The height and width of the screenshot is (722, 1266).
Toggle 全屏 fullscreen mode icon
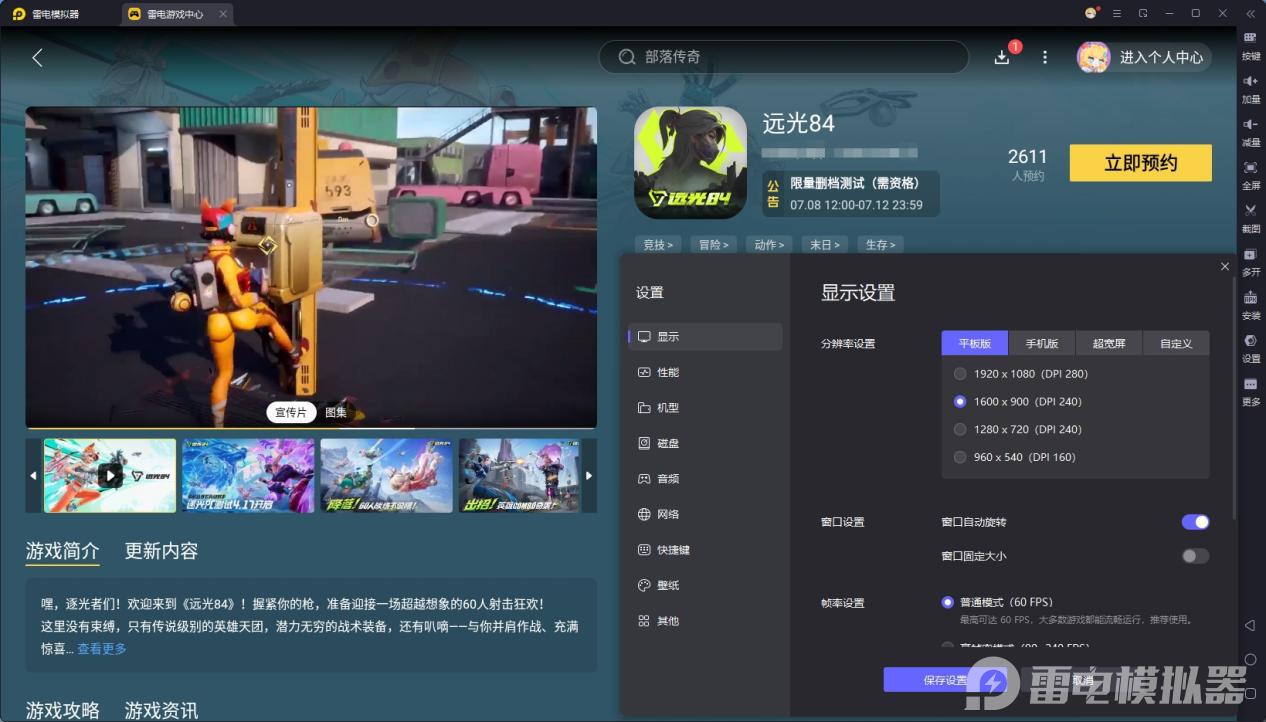pos(1251,167)
